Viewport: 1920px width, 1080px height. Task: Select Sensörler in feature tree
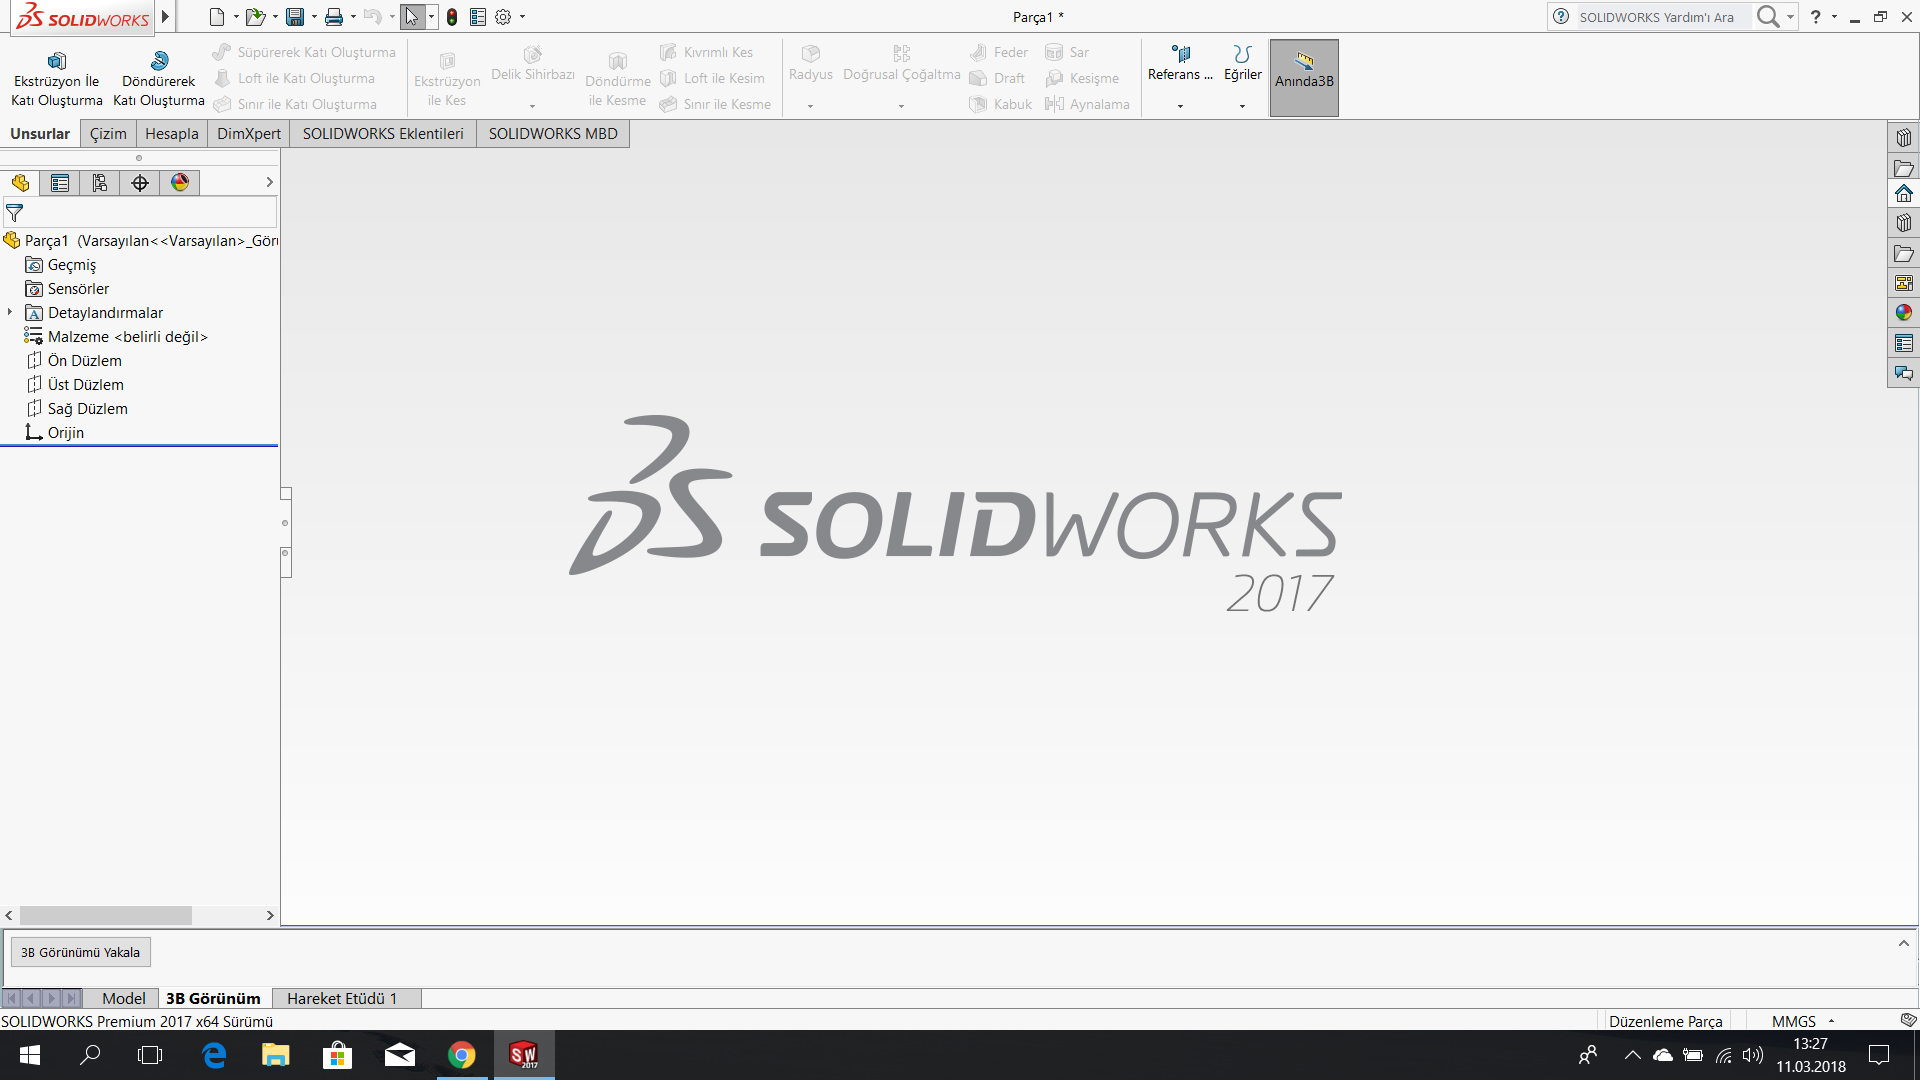pyautogui.click(x=78, y=289)
